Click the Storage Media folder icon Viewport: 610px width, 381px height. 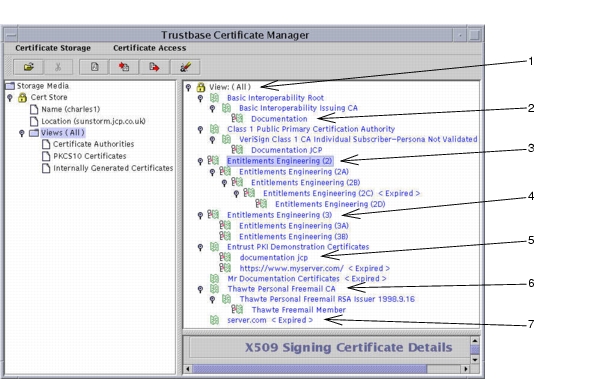point(10,86)
